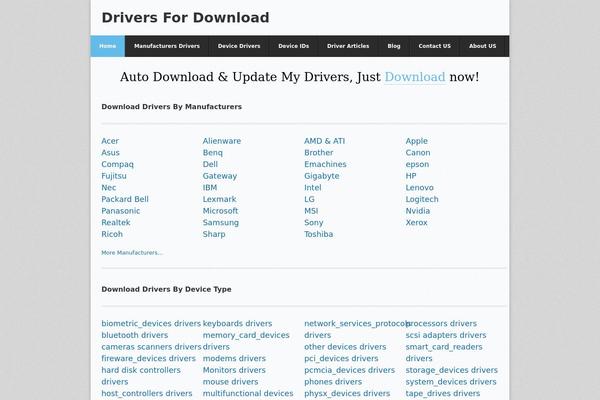Select scsi adapters drivers link
The image size is (600, 400).
[x=446, y=335]
